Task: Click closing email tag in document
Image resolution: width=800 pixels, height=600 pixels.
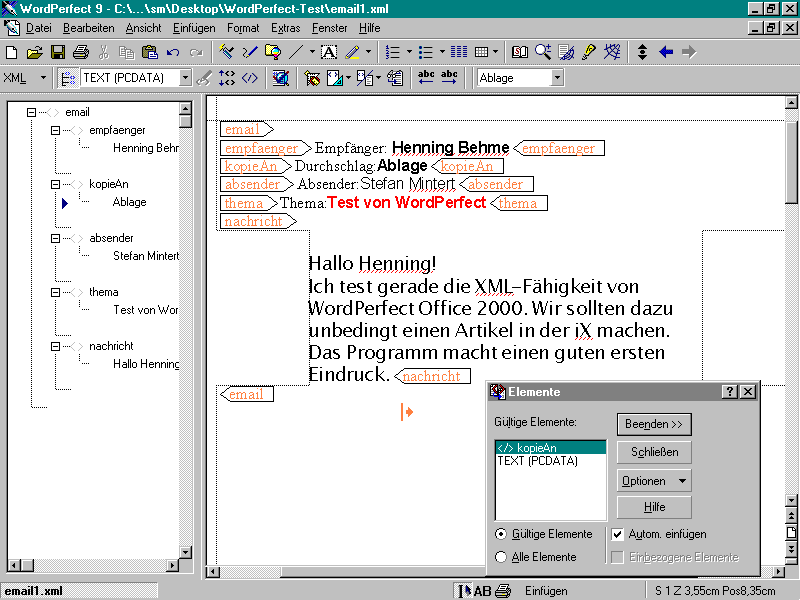Action: point(247,394)
